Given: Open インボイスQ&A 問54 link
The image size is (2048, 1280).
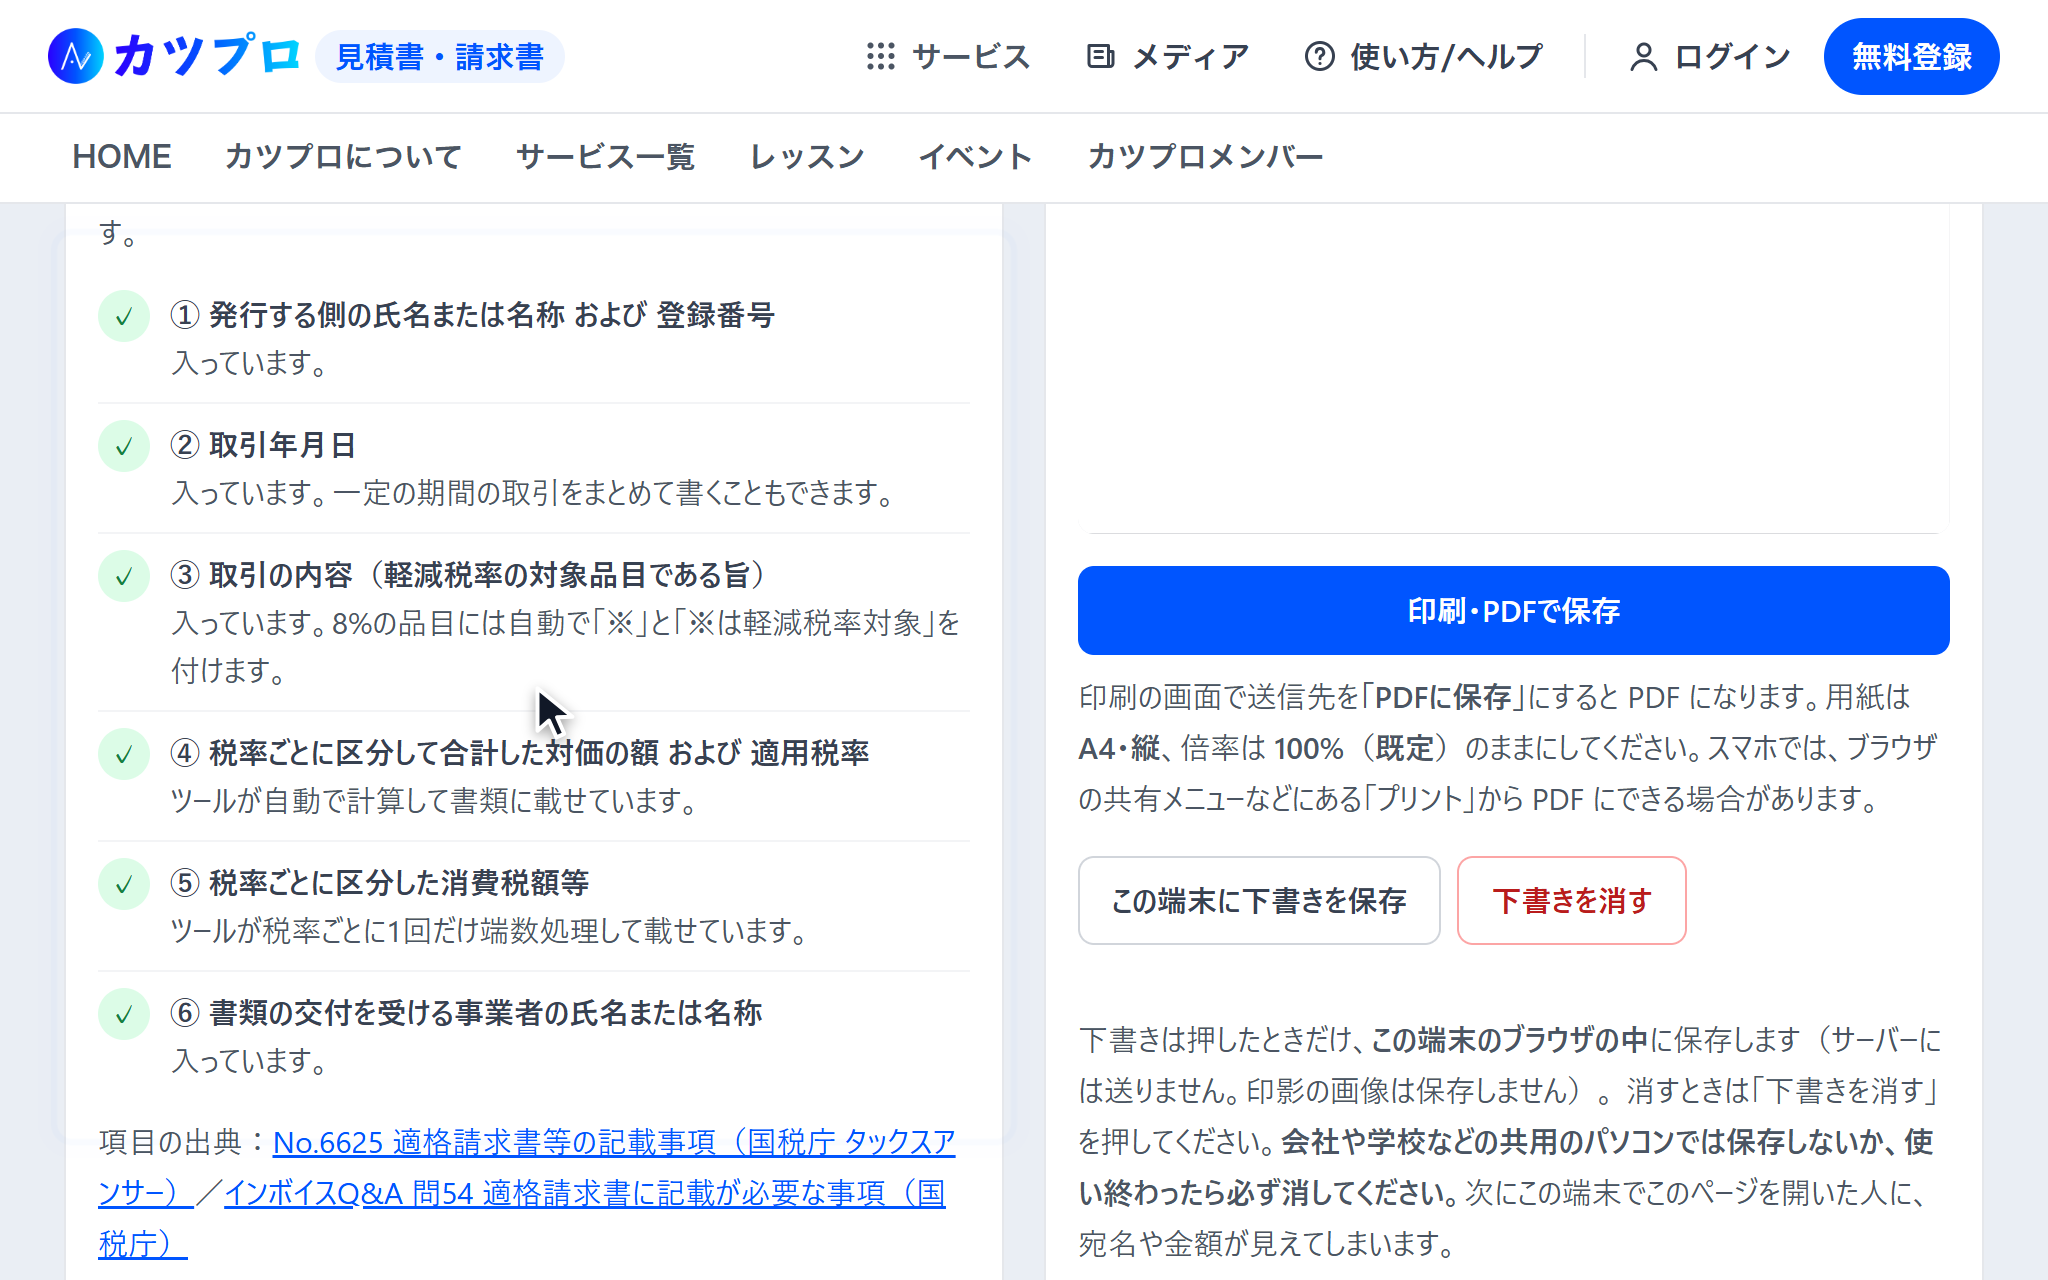Looking at the screenshot, I should pos(585,1193).
